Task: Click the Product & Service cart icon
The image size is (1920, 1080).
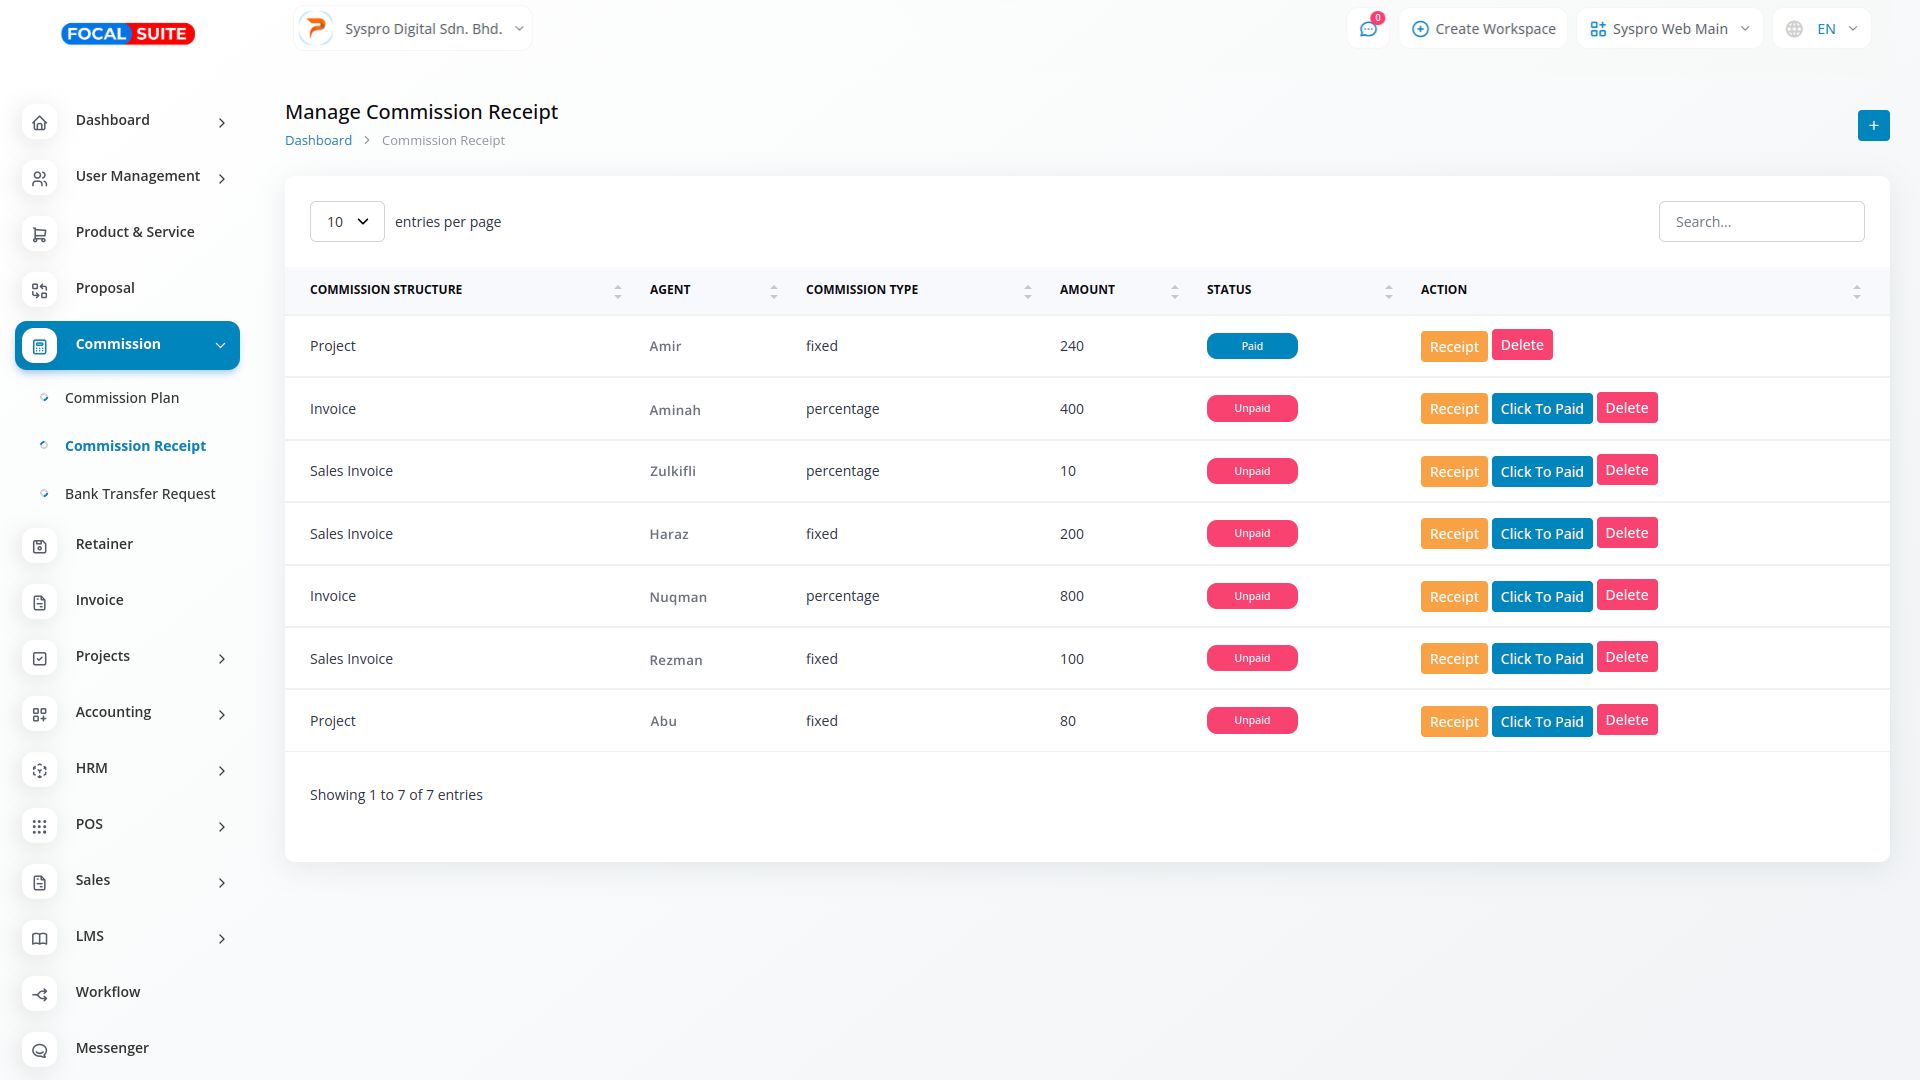Action: 40,234
